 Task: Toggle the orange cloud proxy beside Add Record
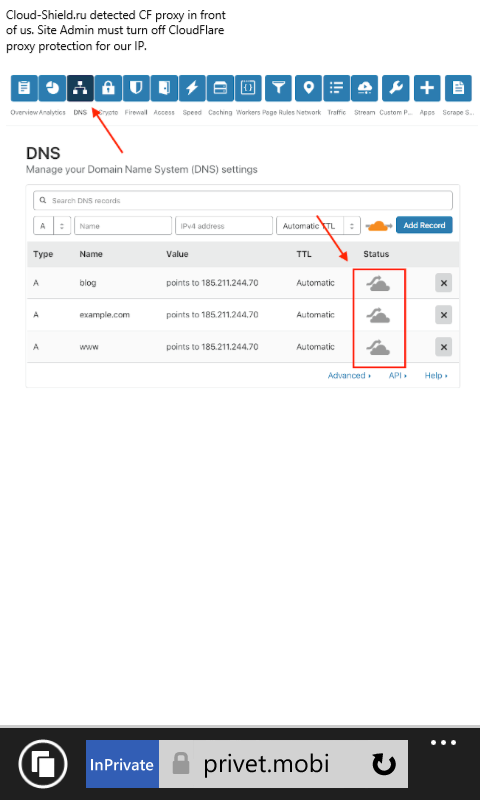click(x=378, y=226)
